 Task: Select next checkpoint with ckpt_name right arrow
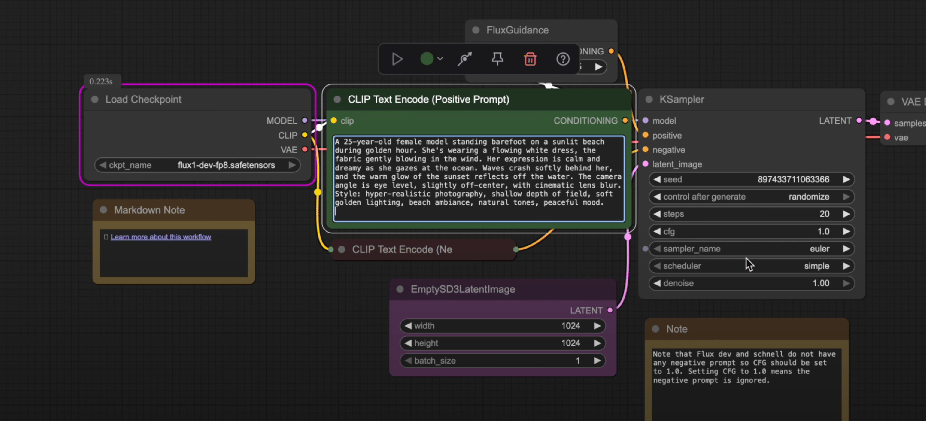pos(292,165)
